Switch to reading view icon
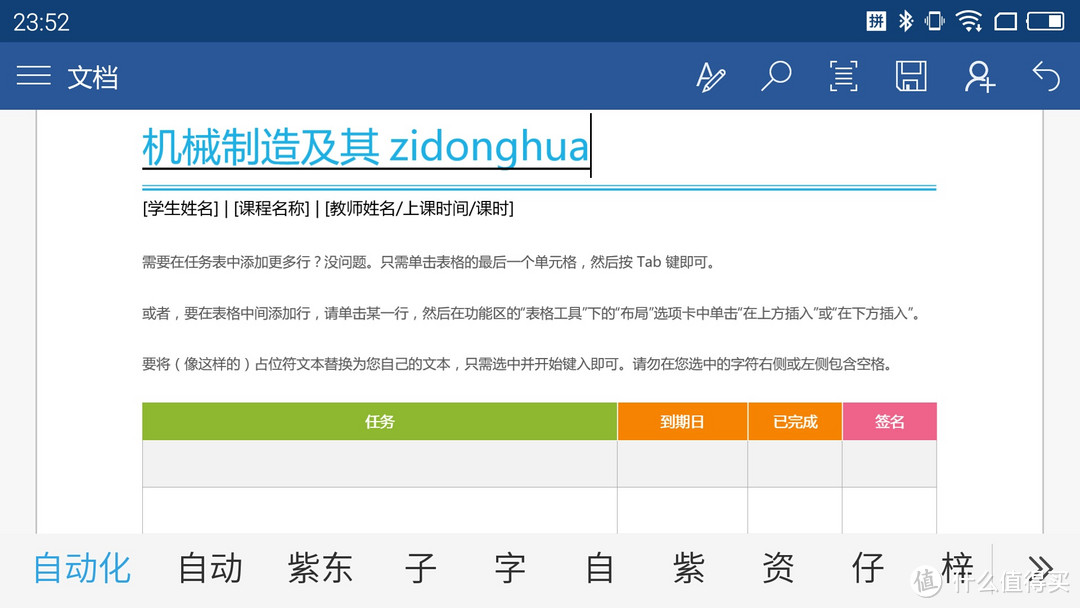 click(844, 76)
